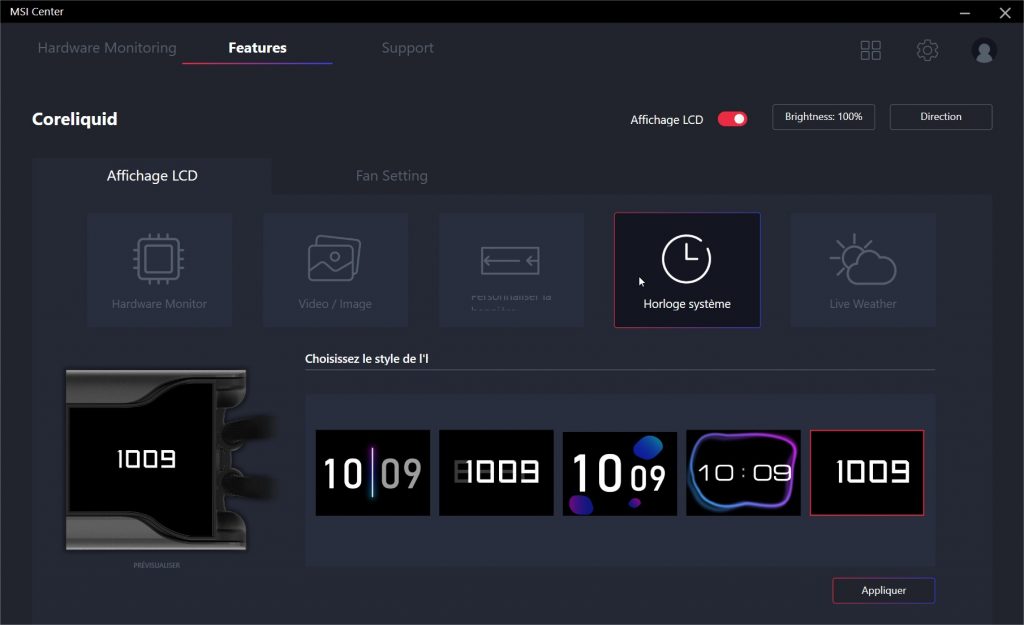Click the cooler LCD preview image
This screenshot has width=1024, height=625.
[156, 460]
